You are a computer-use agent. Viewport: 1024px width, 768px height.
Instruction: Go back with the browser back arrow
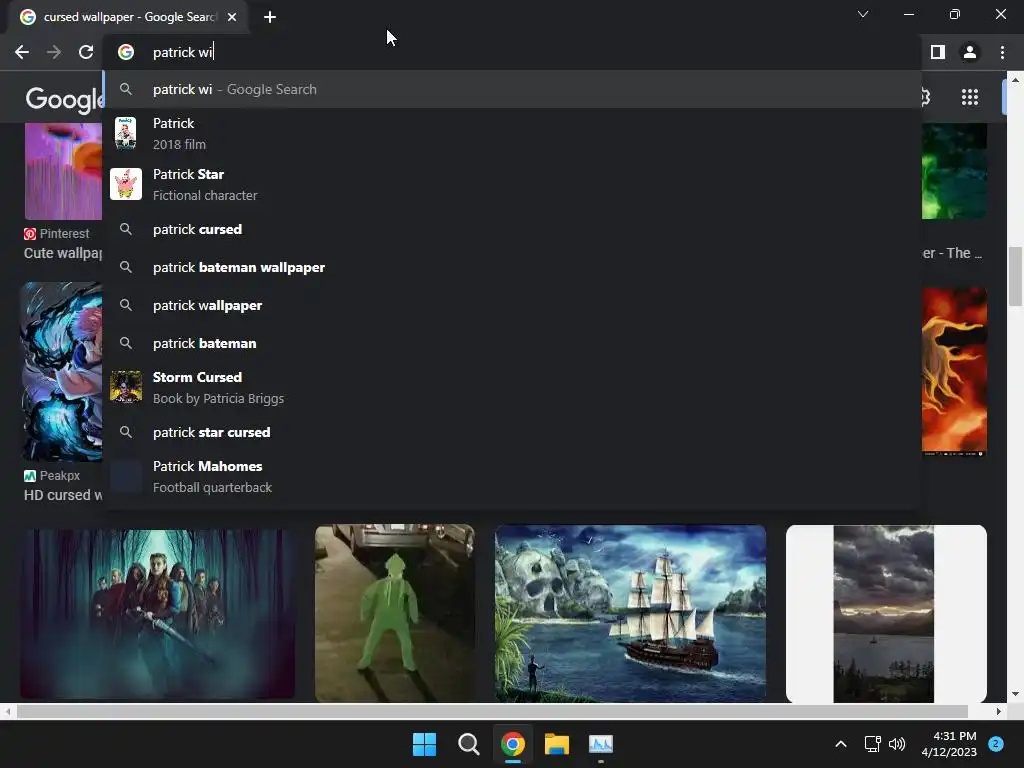[x=22, y=52]
